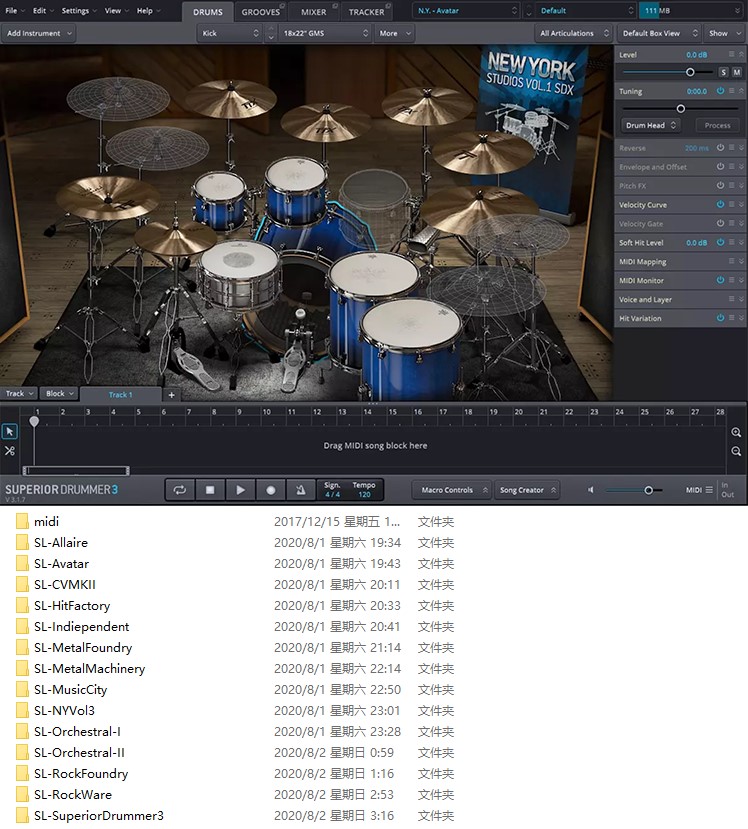
Task: Disable the Velocity Curve power button
Action: (721, 205)
